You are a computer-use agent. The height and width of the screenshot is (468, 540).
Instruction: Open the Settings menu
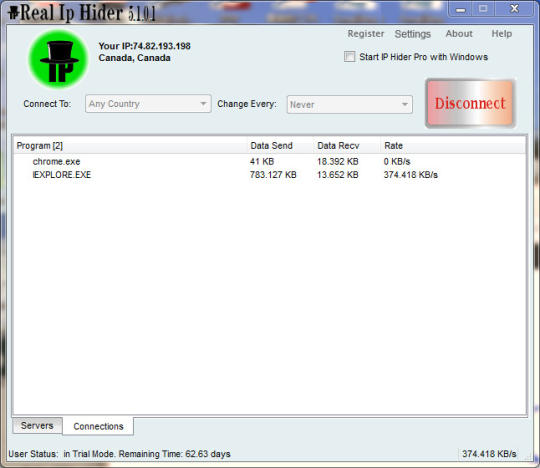pyautogui.click(x=413, y=34)
